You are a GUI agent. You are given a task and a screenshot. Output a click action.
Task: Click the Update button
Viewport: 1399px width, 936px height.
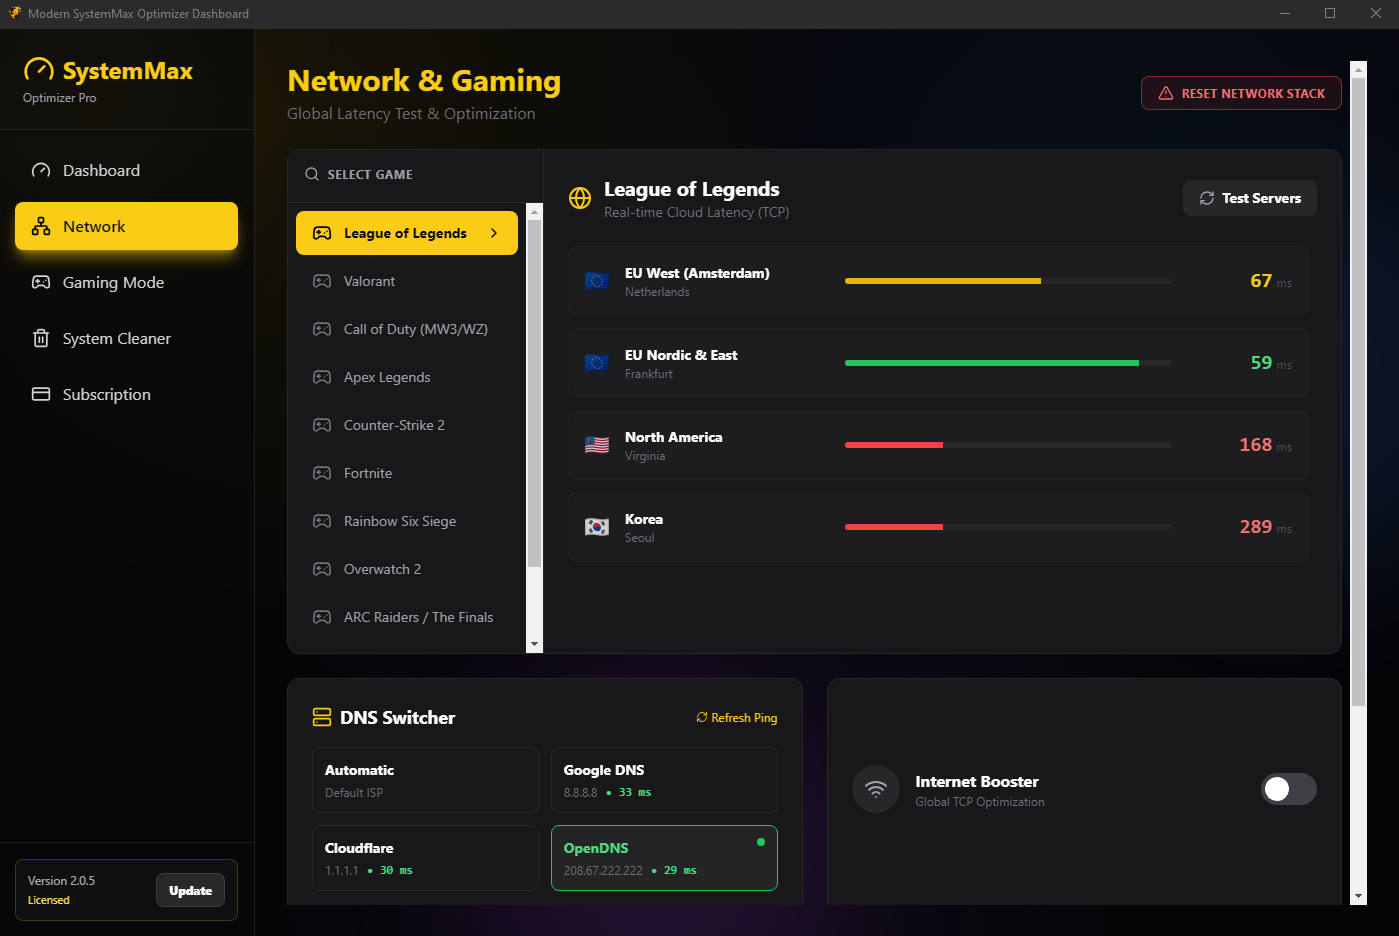(x=190, y=890)
